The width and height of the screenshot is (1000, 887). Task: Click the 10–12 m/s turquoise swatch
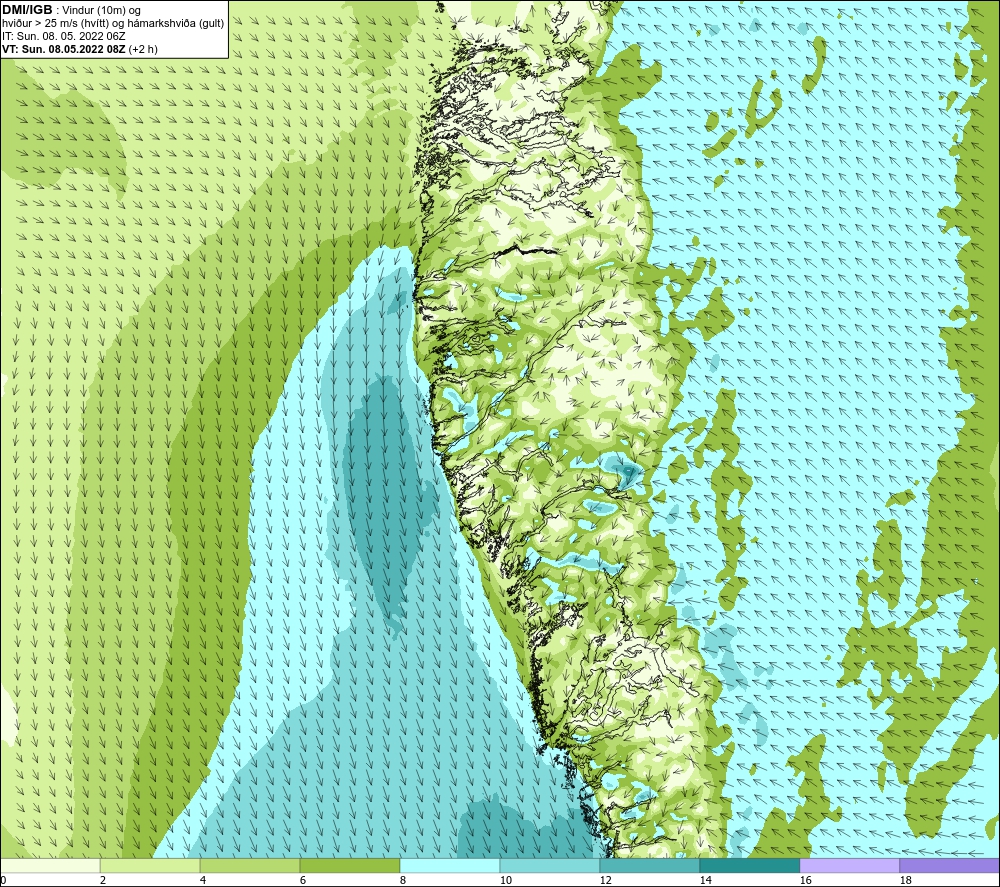coord(550,866)
